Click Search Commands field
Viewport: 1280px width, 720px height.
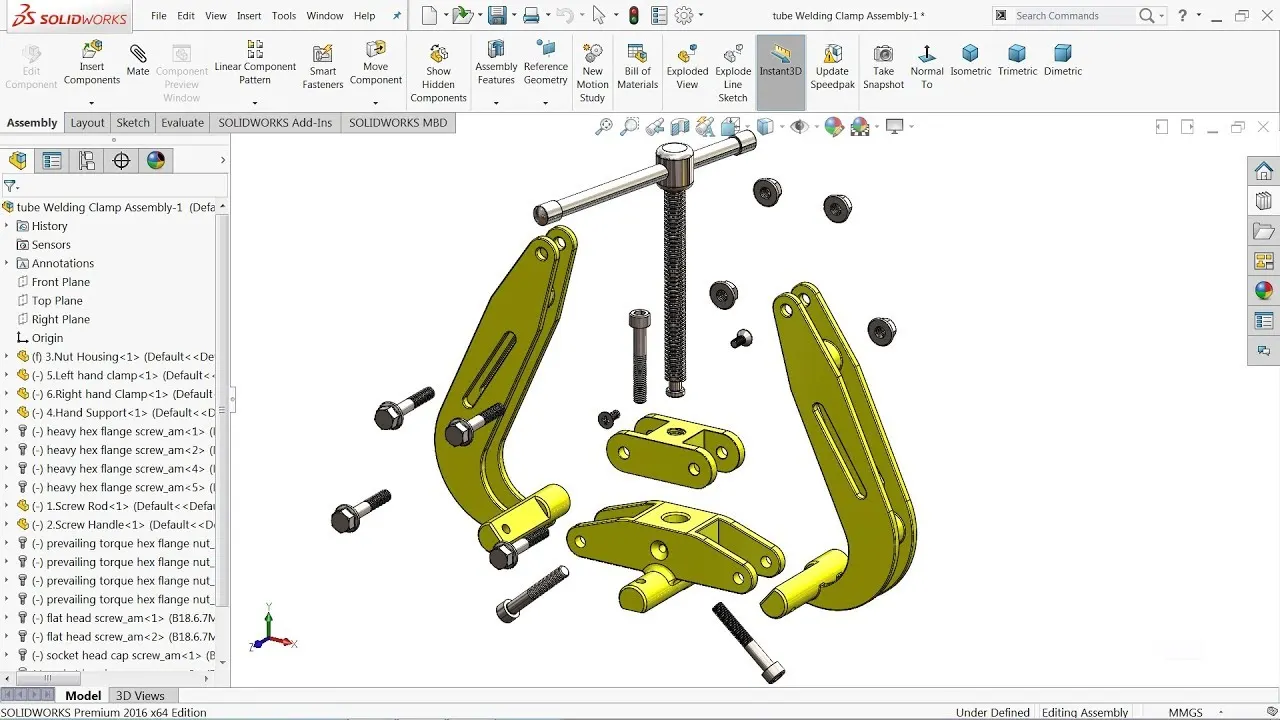point(1072,16)
